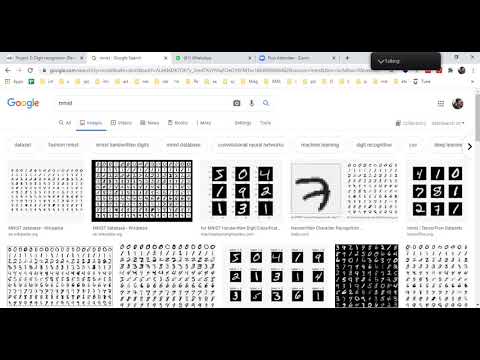
Task: Open the Google apps grid
Action: [x=441, y=103]
